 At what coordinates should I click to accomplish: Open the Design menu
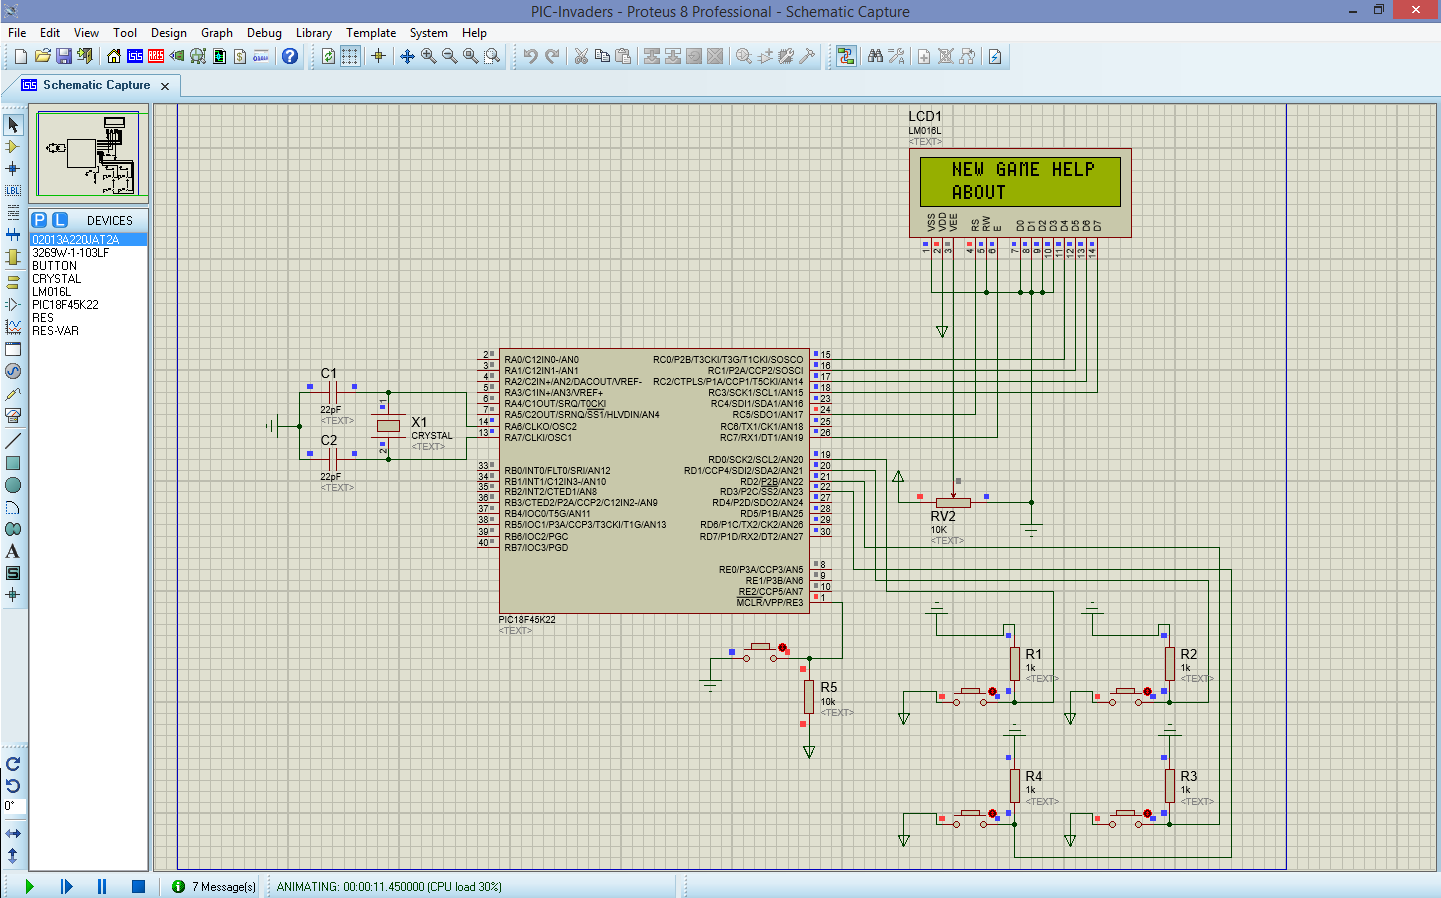pos(169,33)
